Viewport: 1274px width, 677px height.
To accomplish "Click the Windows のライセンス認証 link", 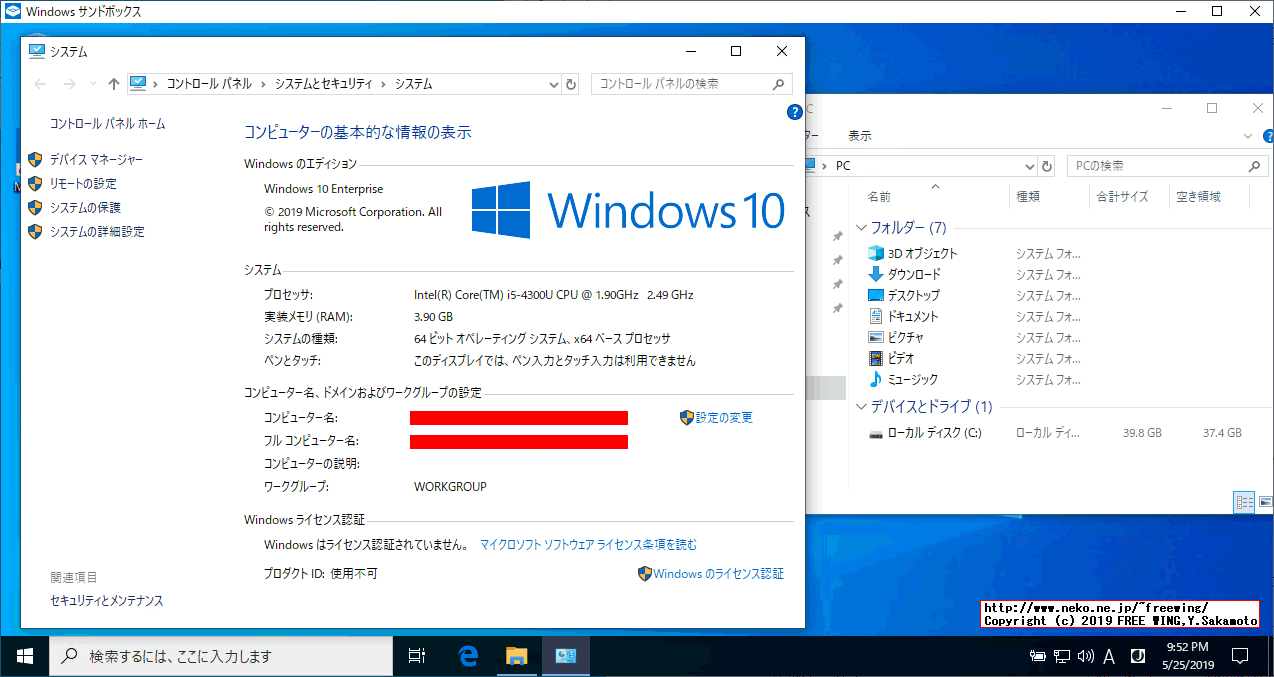I will tap(717, 573).
